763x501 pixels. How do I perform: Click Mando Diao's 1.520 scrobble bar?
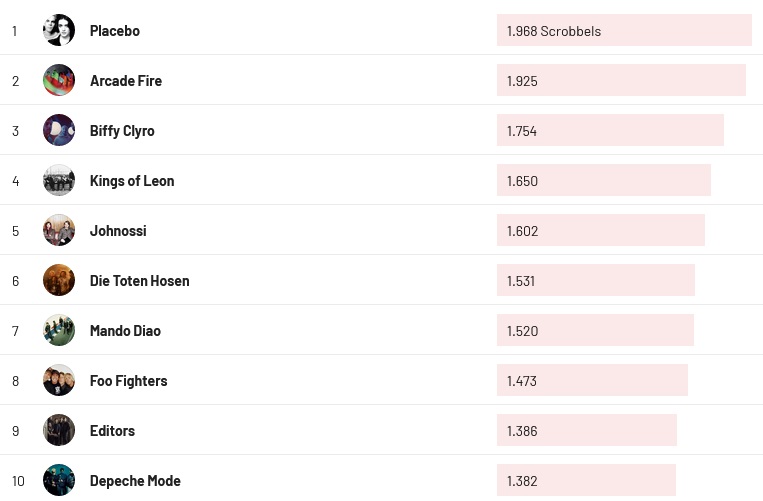tap(595, 330)
